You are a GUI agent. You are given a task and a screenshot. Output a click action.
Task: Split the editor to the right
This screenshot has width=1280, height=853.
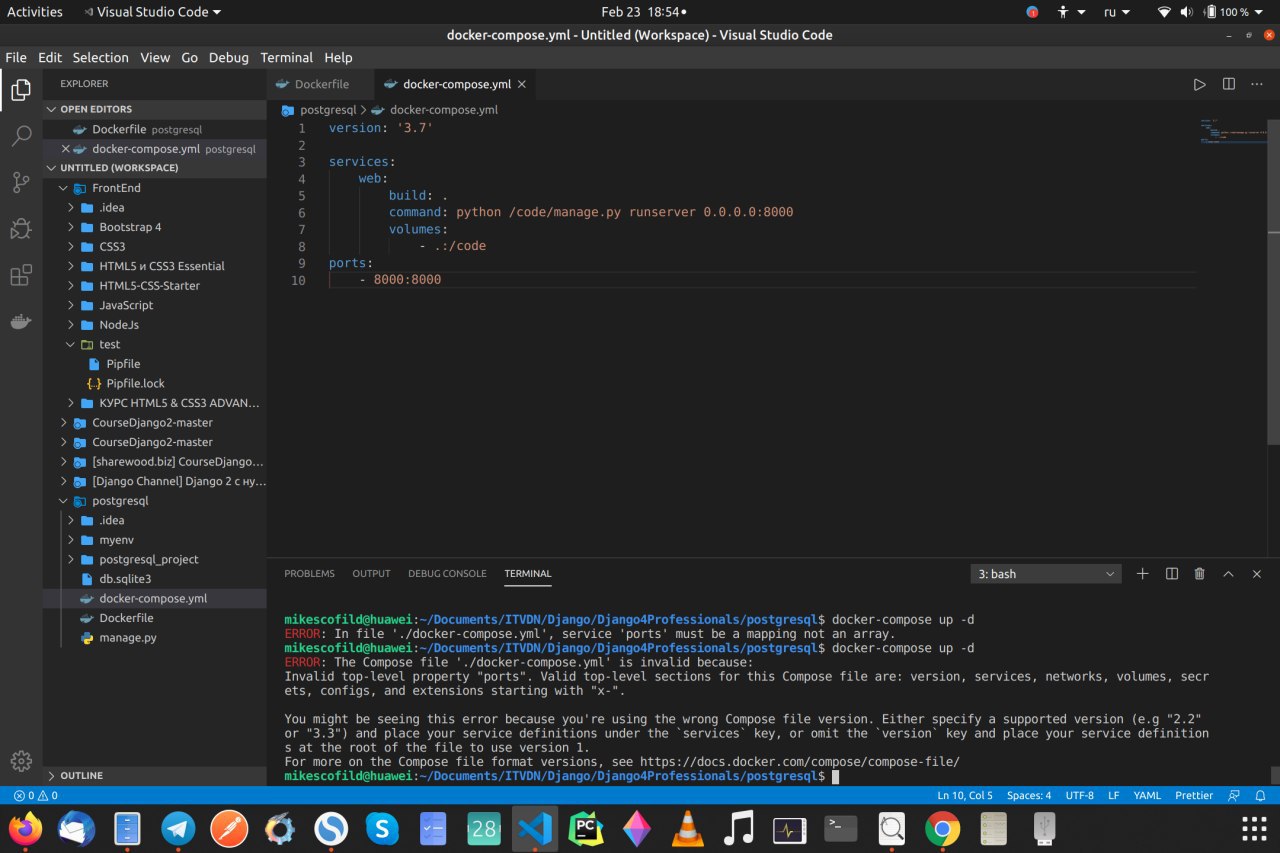coord(1229,84)
